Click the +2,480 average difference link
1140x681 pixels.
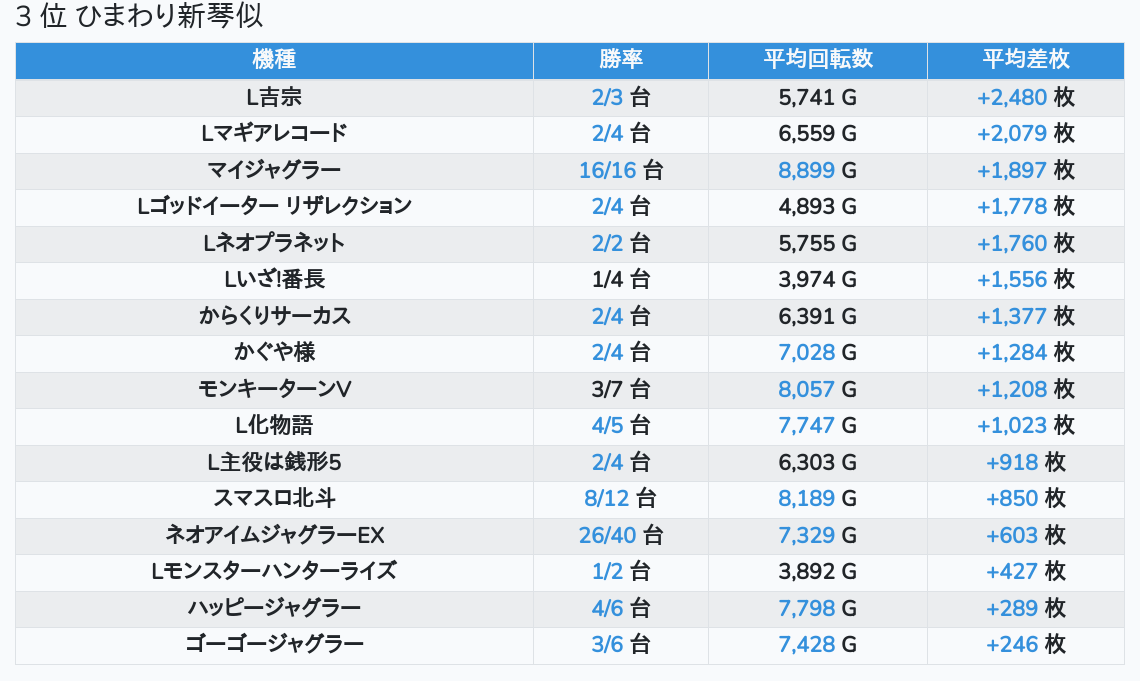click(x=1012, y=97)
